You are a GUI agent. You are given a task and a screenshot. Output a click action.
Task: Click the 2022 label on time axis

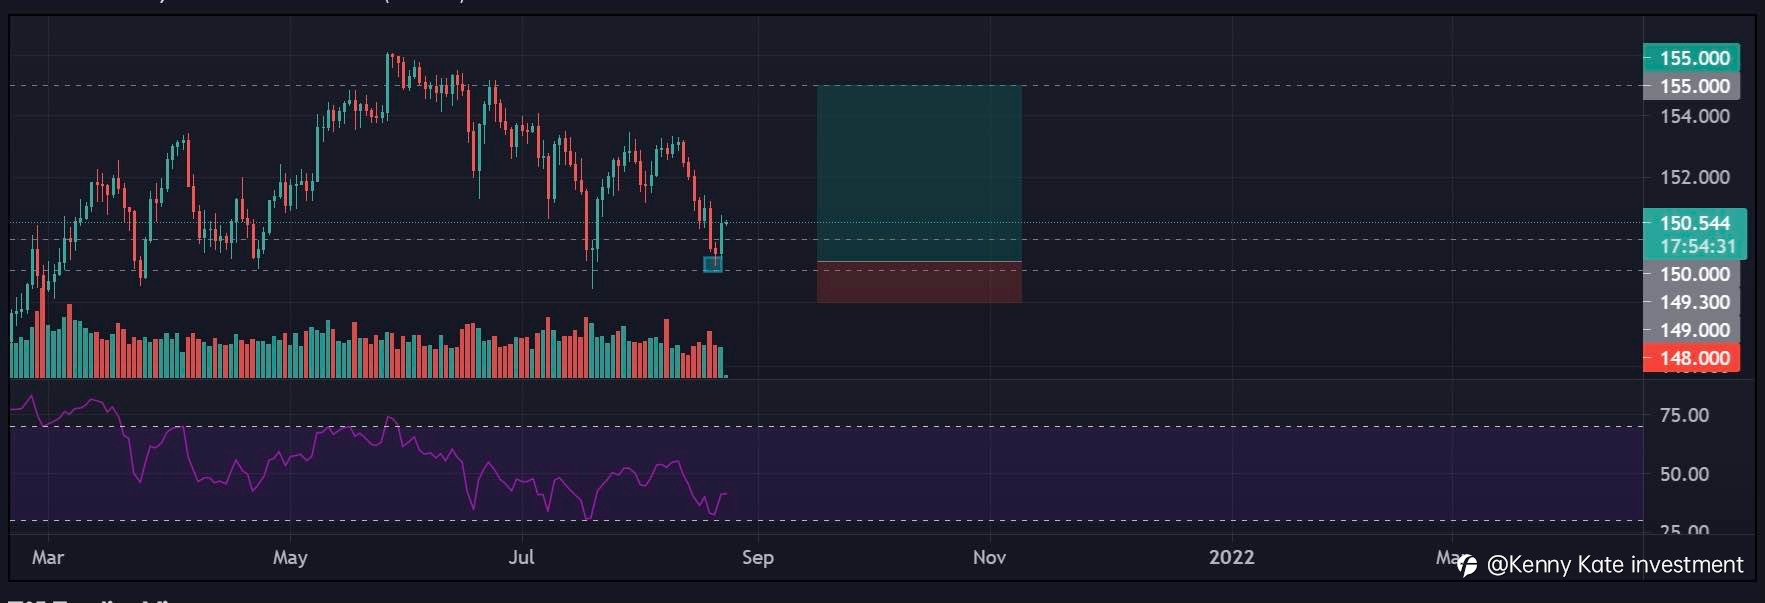tap(1231, 557)
